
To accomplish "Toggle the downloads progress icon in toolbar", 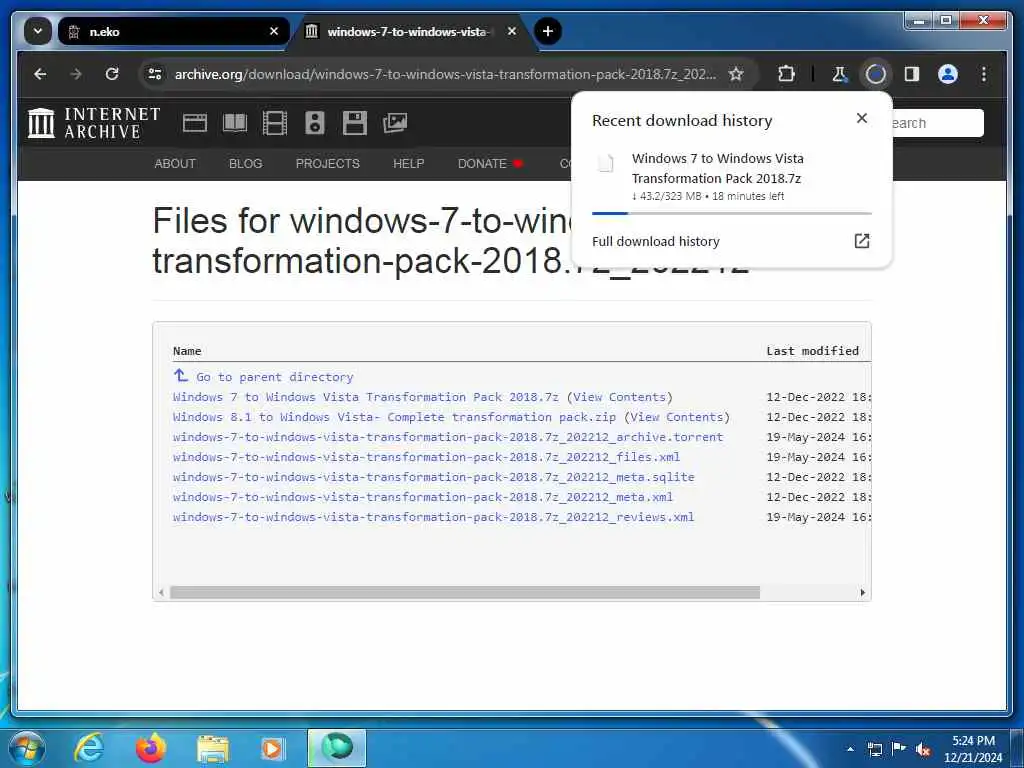I will (875, 74).
